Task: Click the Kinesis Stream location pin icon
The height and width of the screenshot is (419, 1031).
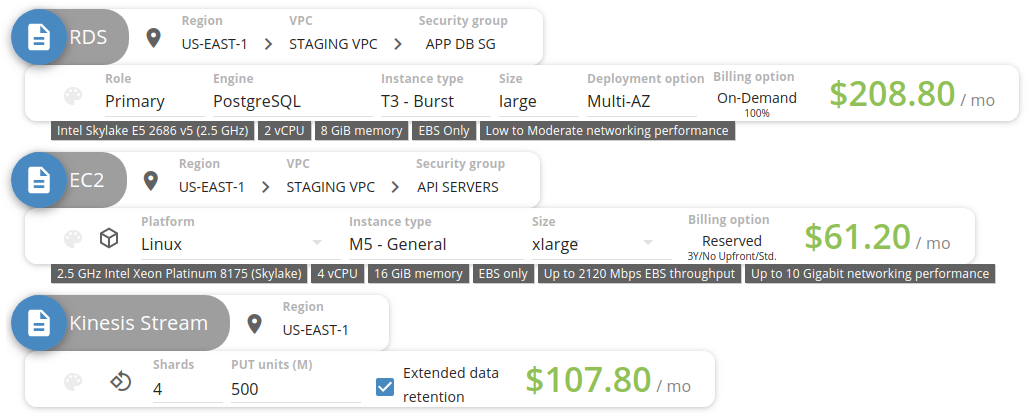Action: (x=254, y=323)
